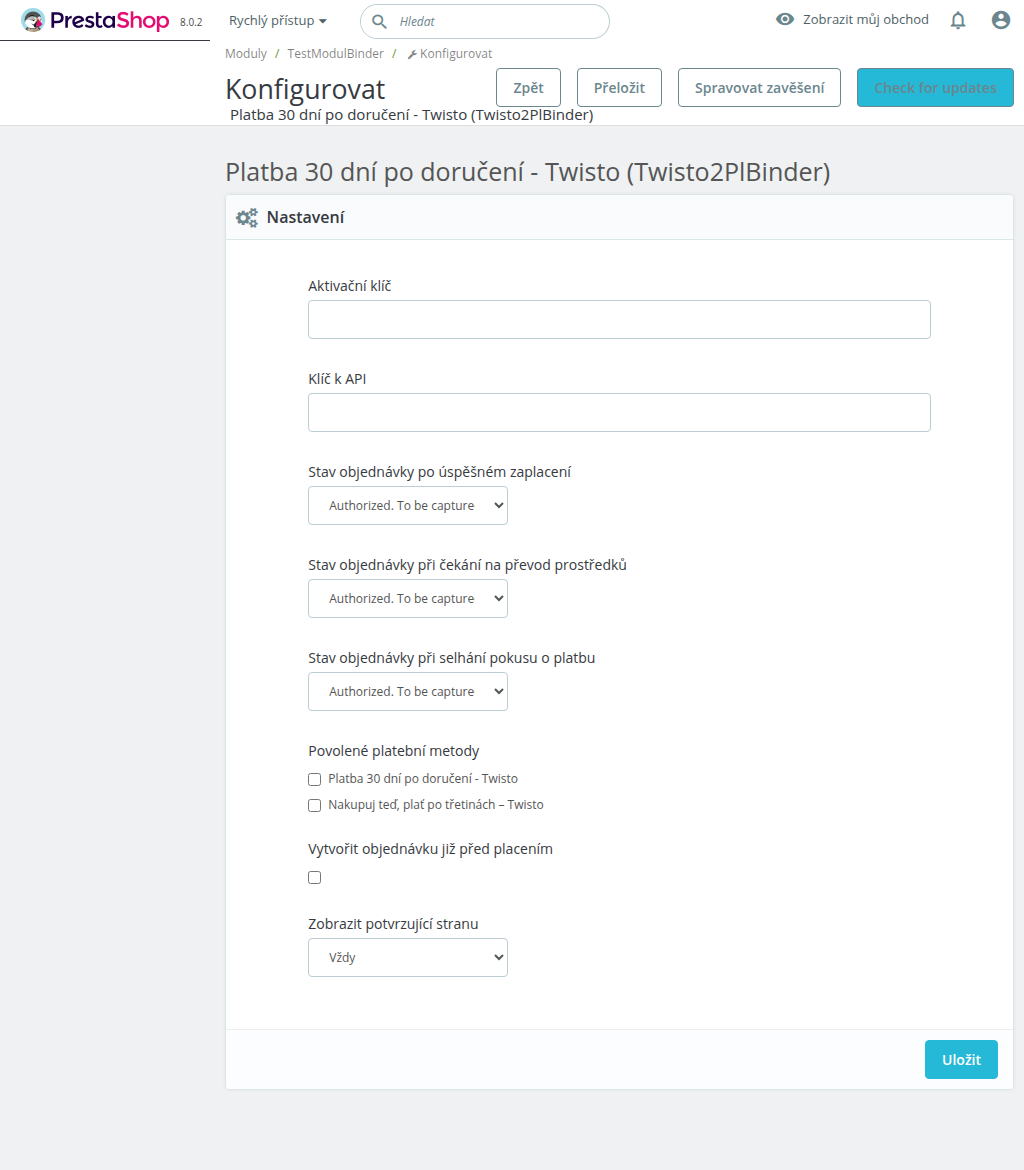Open the notifications bell
The height and width of the screenshot is (1170, 1024).
click(x=958, y=20)
